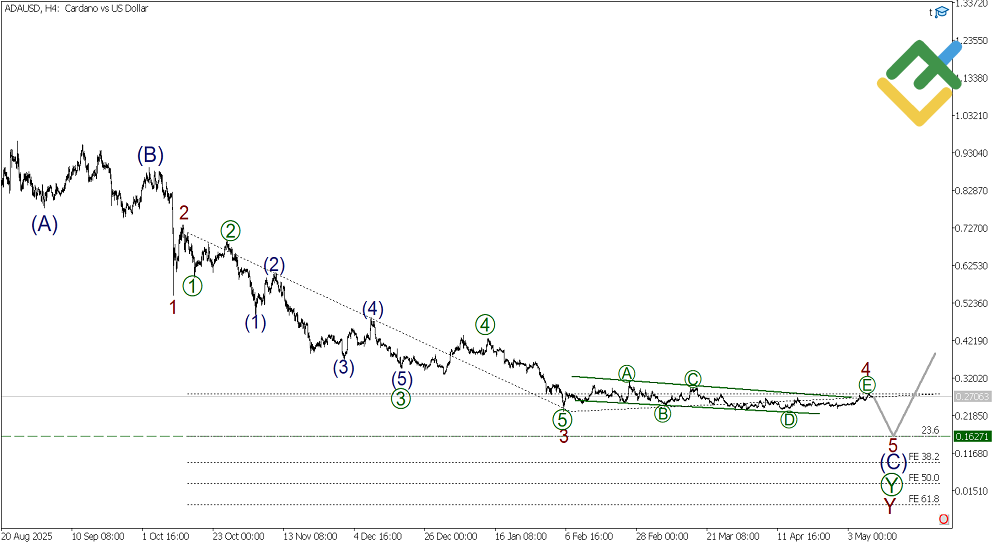Click the green circled 5 wave marker
The width and height of the screenshot is (1000, 545).
click(x=562, y=419)
